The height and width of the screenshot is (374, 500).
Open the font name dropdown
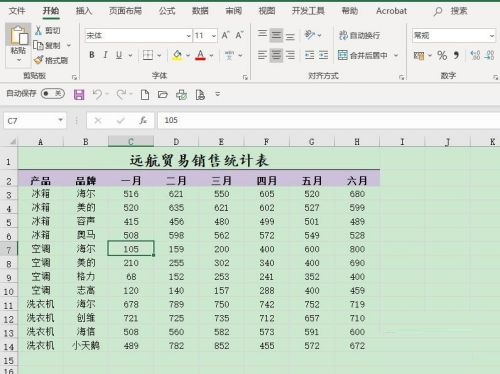click(x=189, y=36)
